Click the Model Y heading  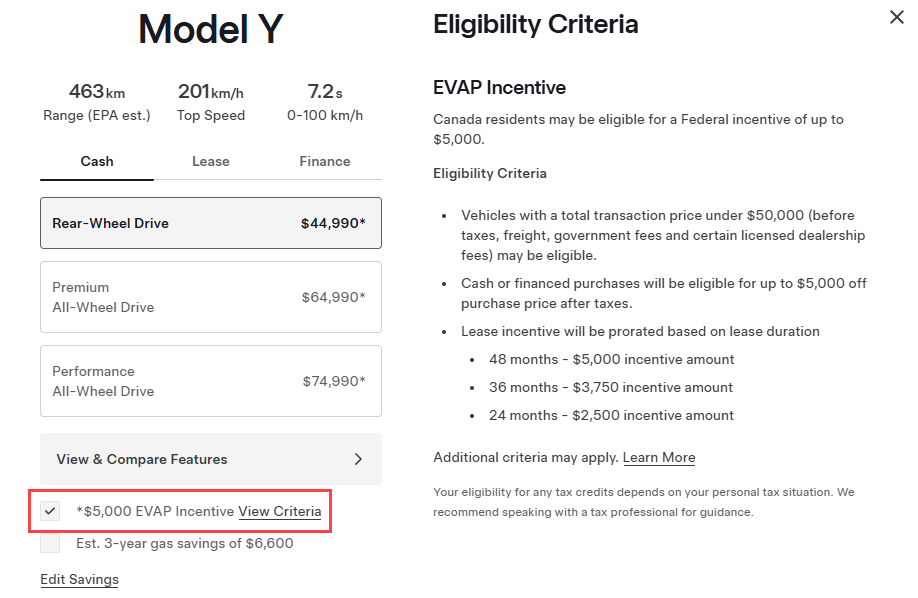click(x=211, y=29)
